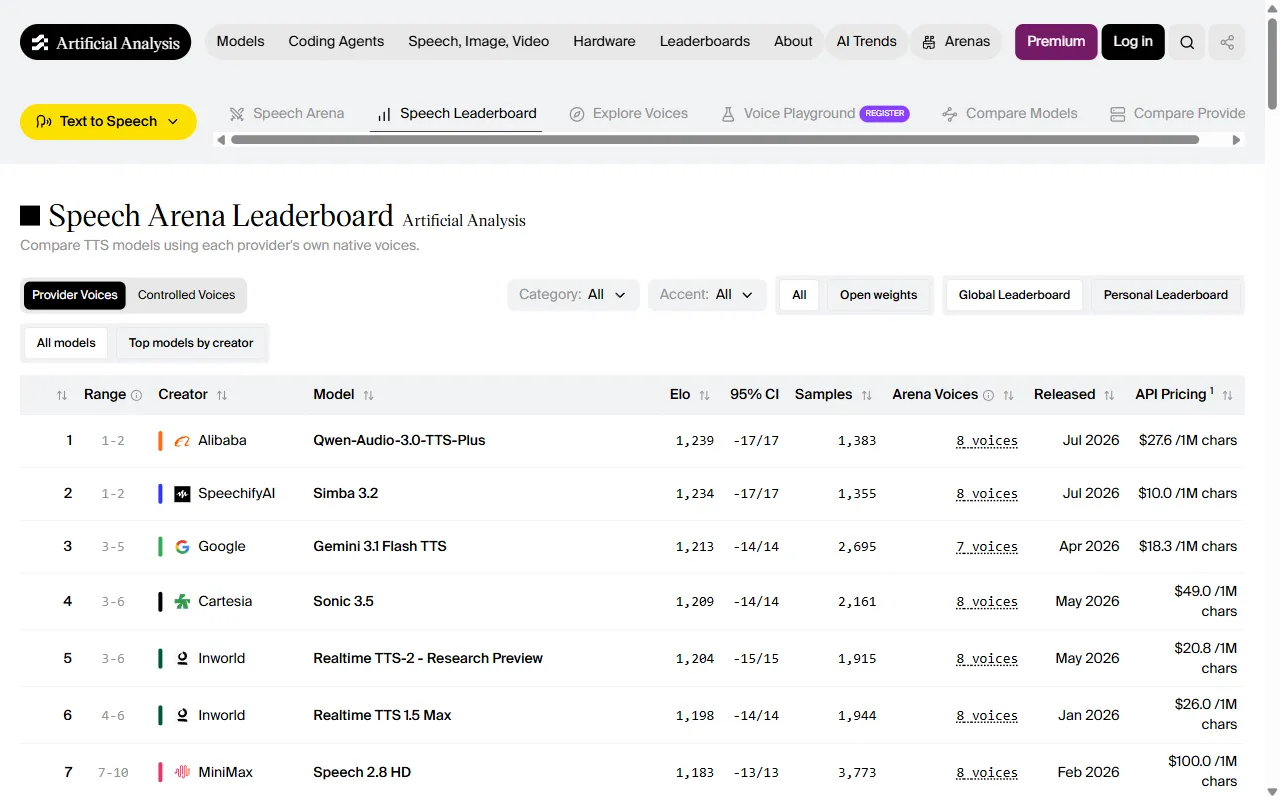Sort by Elo column arrows icon
Screen dimensions: 1280x800
coord(704,395)
